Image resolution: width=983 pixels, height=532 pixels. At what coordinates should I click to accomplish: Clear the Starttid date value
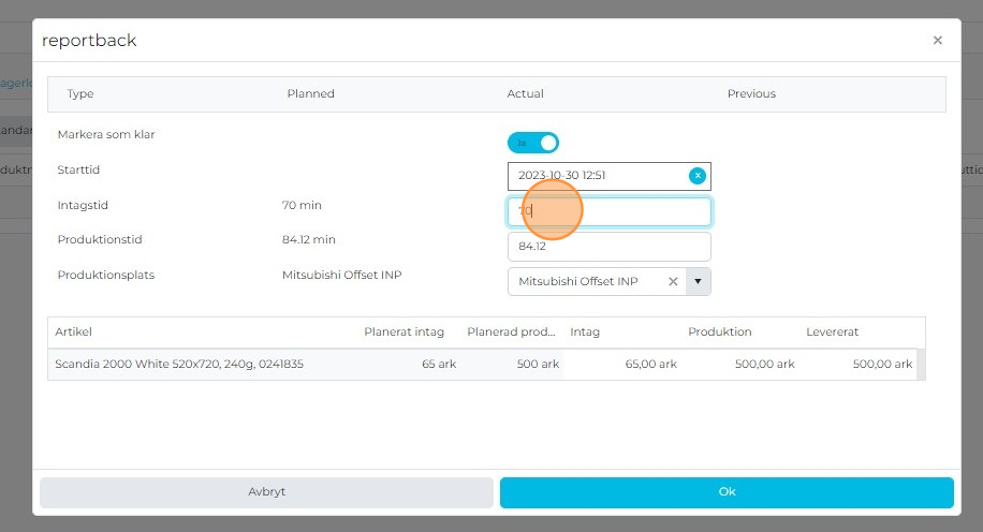tap(698, 176)
